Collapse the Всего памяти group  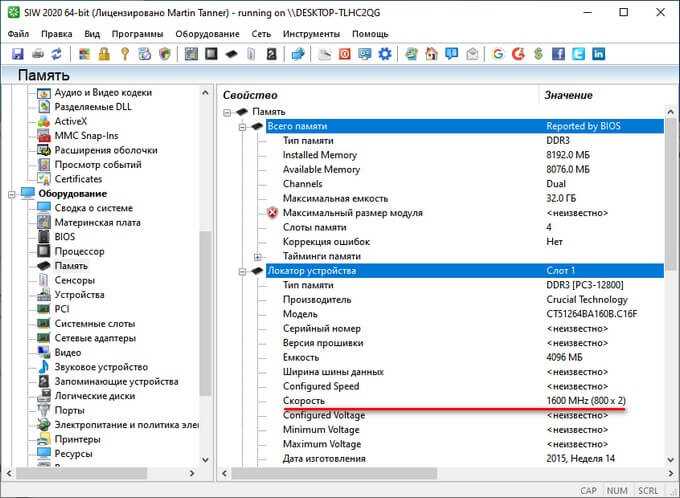243,127
